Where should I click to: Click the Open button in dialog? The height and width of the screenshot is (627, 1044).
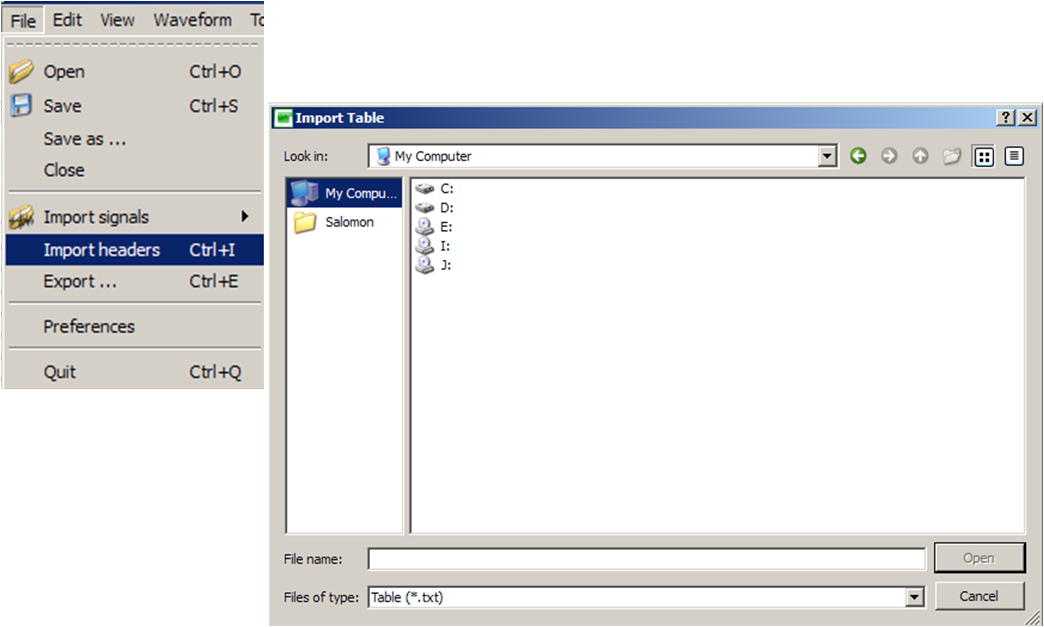click(x=979, y=558)
